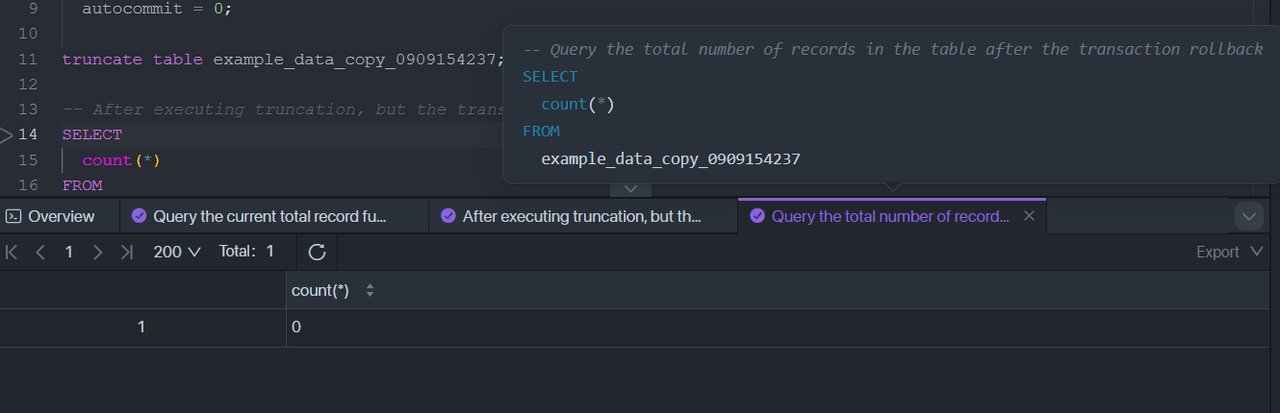Go to previous results page

pos(40,252)
